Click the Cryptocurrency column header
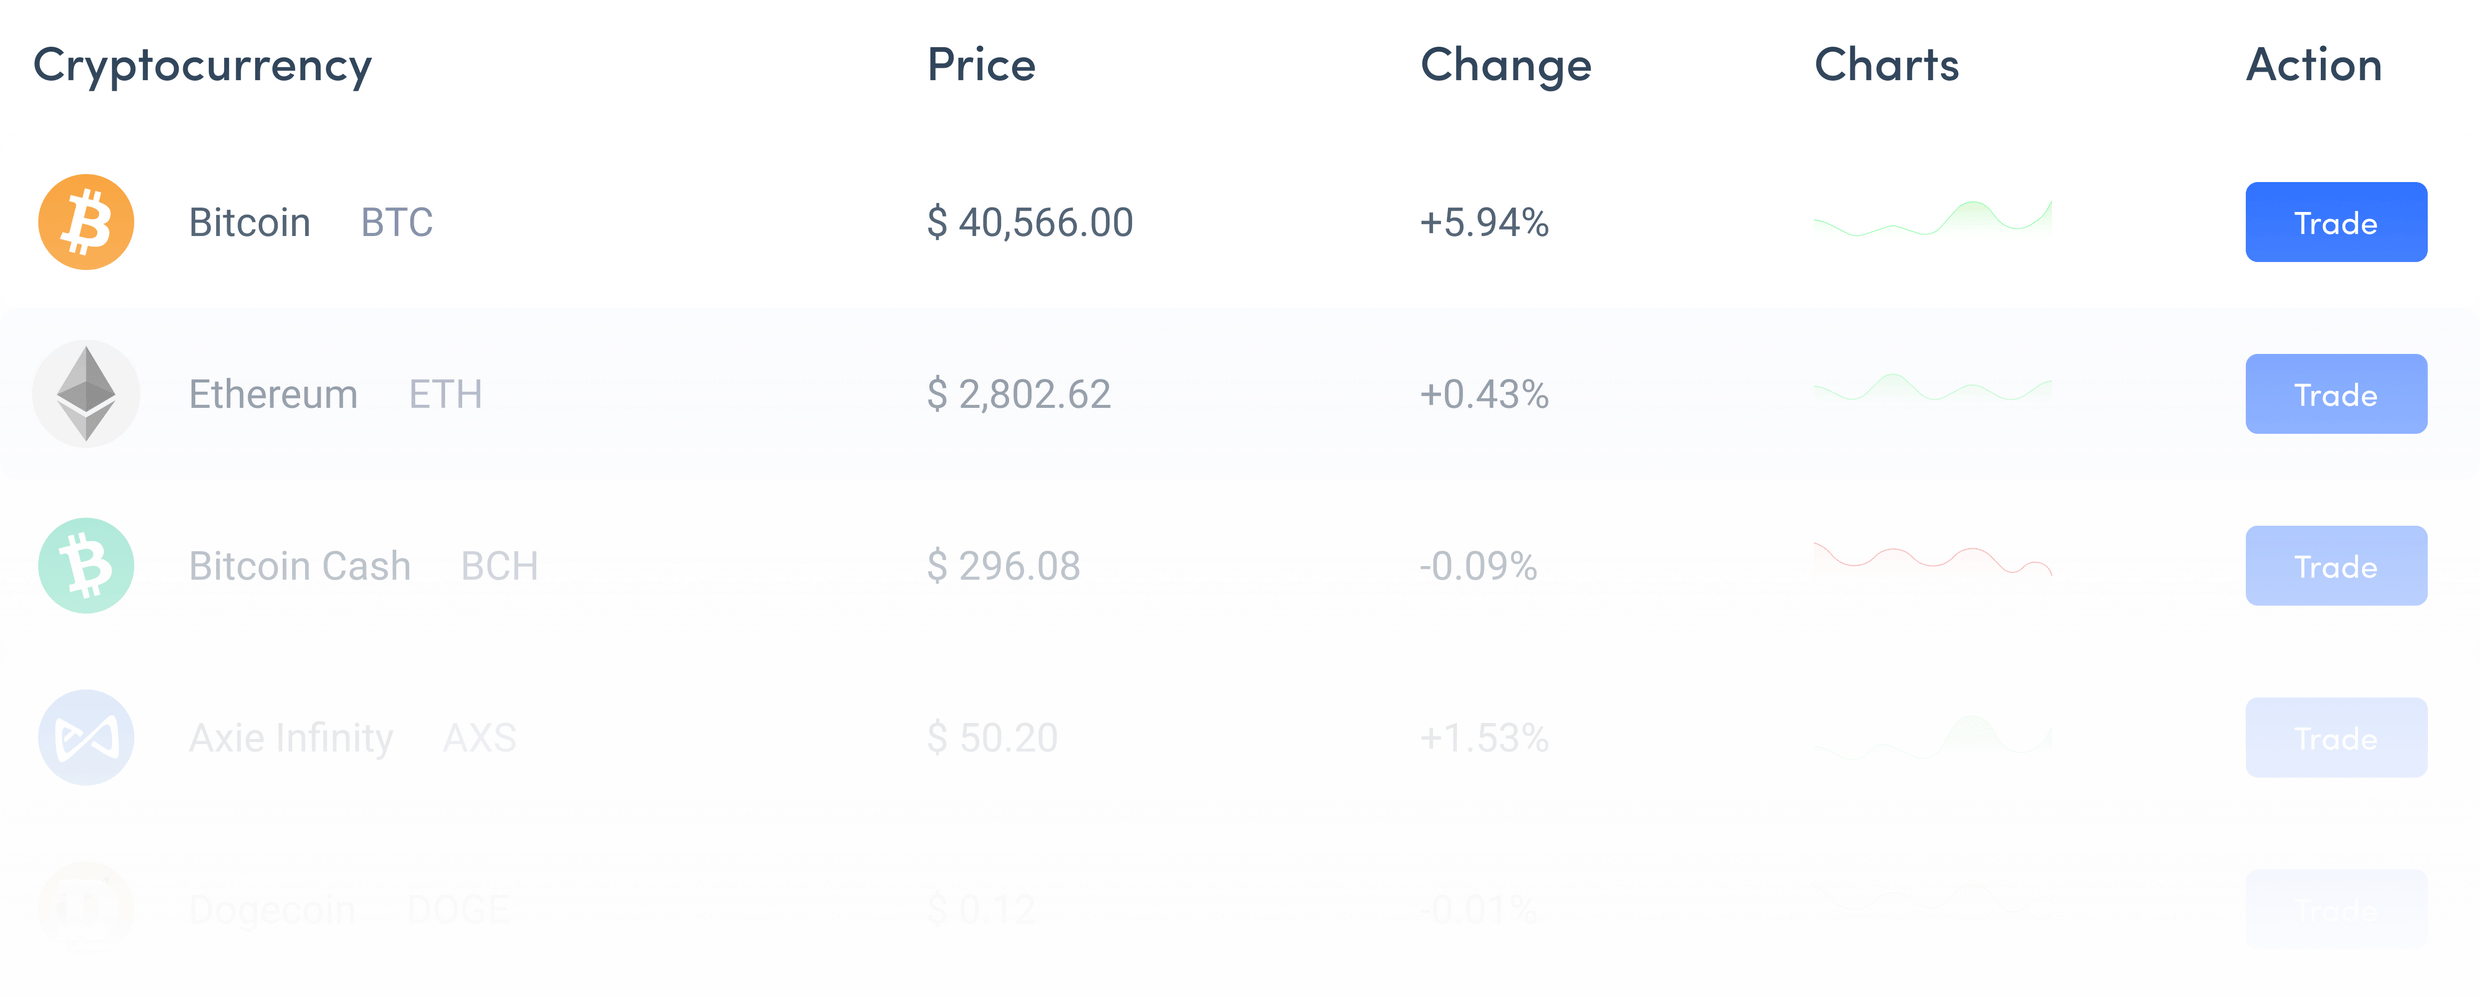Viewport: 2480px width, 1007px height. pyautogui.click(x=202, y=67)
